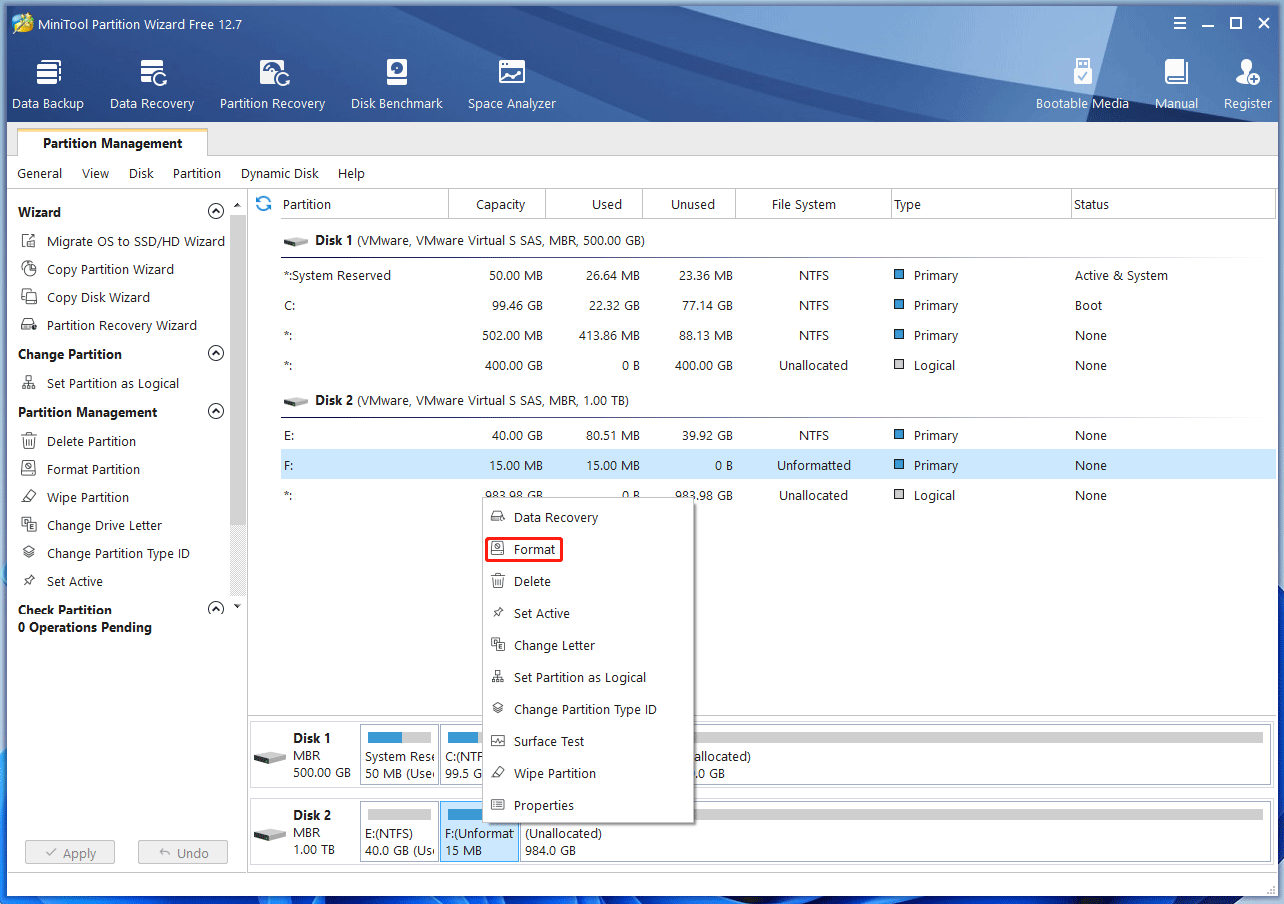Select Set Partition as Logical in context menu
Viewport: 1284px width, 904px height.
click(588, 677)
